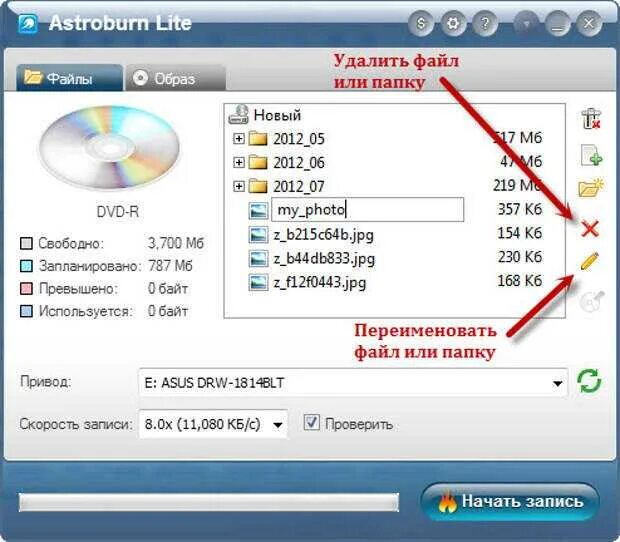Click the Используется blue color swatch
Image resolution: width=620 pixels, height=542 pixels.
26,312
